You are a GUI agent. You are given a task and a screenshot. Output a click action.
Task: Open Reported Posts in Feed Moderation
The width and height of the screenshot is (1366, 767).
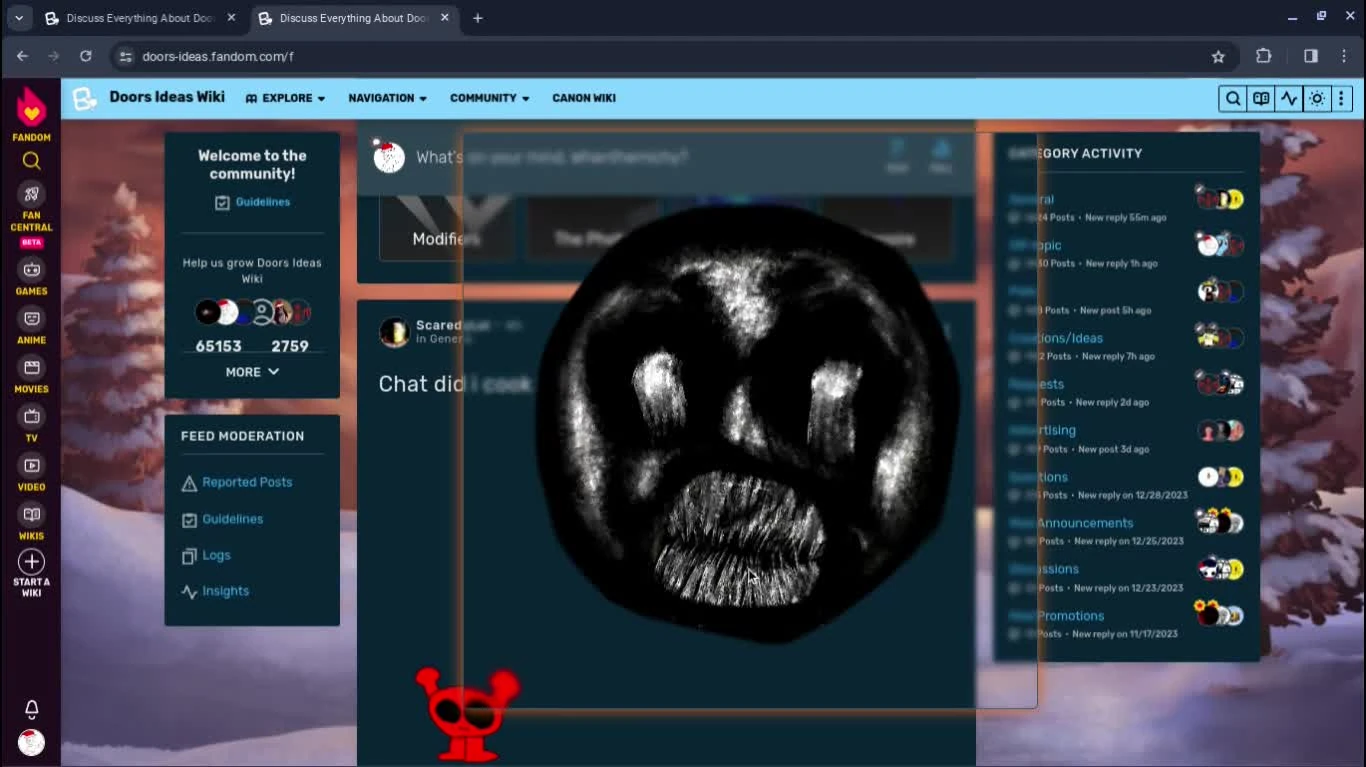(245, 482)
